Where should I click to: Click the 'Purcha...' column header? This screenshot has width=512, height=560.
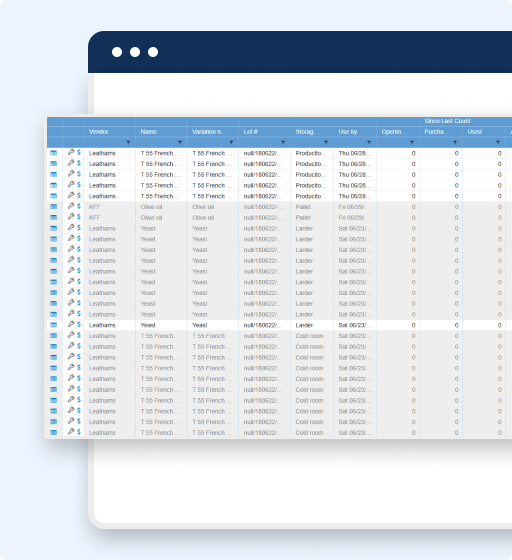click(x=437, y=132)
